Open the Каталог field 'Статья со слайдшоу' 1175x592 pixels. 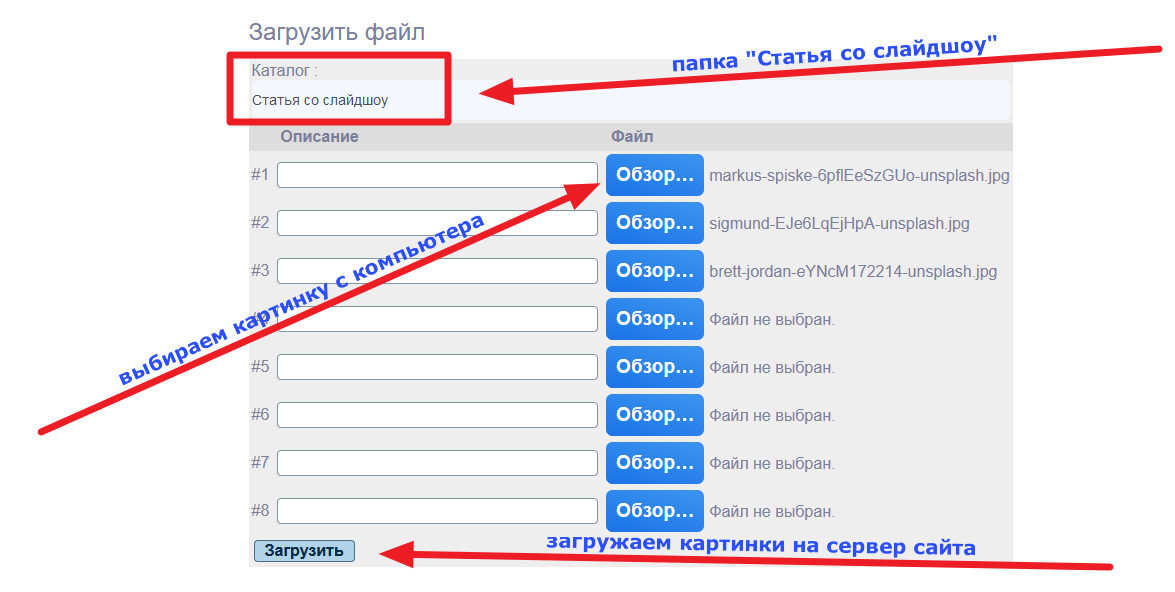pyautogui.click(x=630, y=100)
